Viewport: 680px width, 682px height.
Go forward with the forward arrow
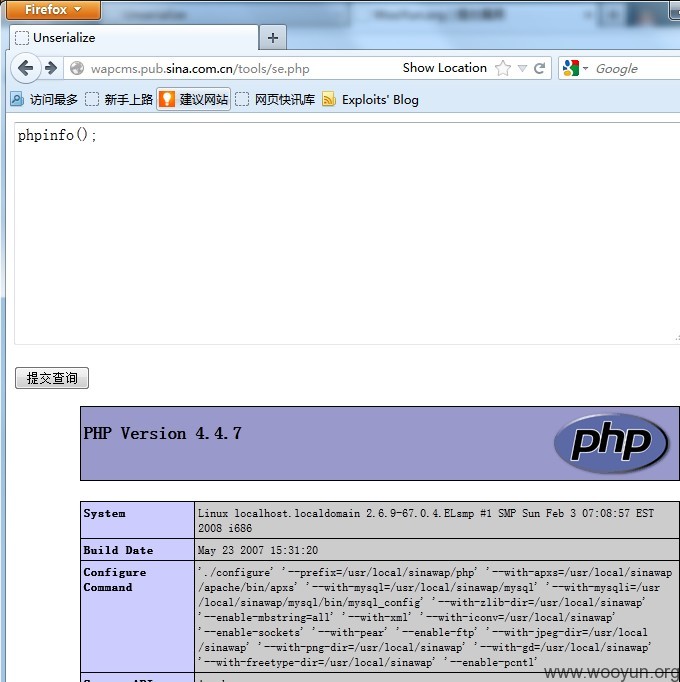click(x=51, y=68)
